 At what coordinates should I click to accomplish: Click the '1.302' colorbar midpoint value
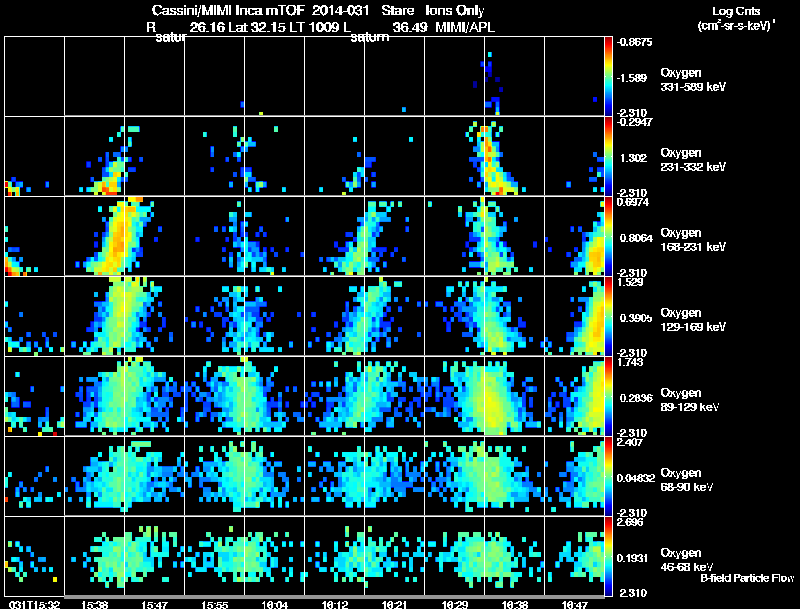(633, 158)
